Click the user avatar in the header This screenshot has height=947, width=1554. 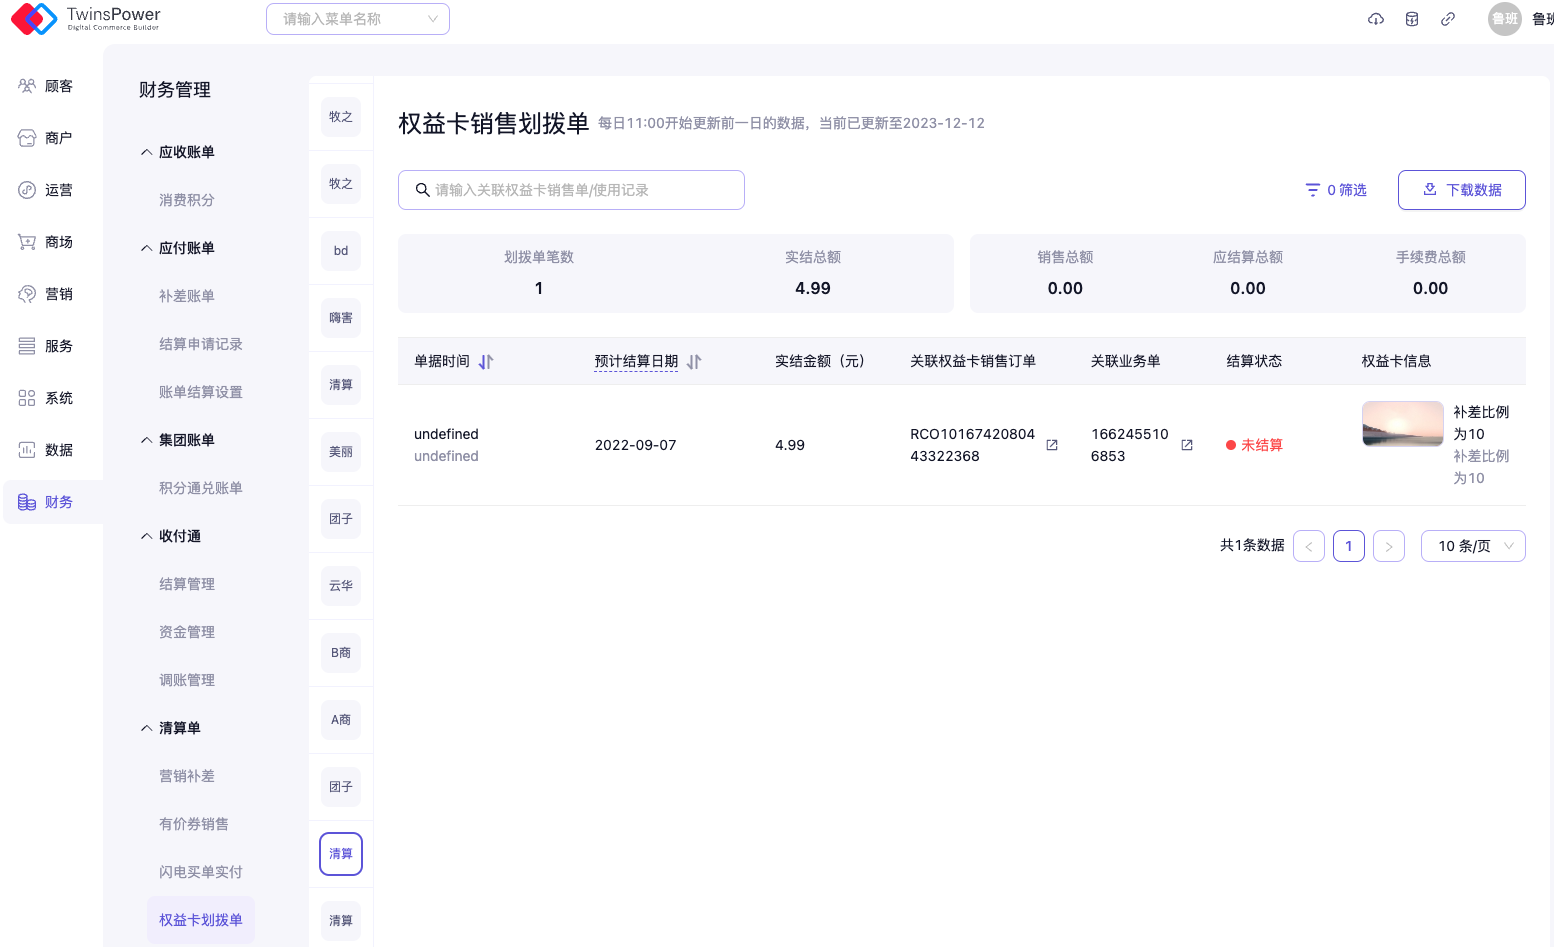click(x=1504, y=19)
